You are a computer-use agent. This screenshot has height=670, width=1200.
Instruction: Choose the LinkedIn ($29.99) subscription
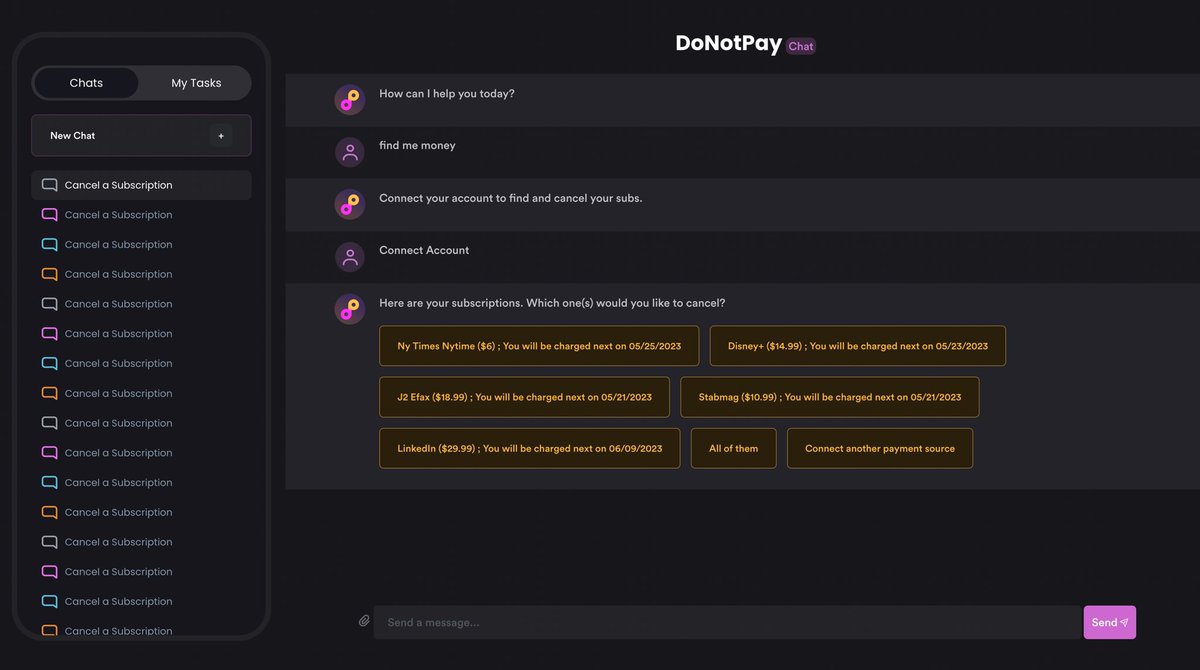529,449
